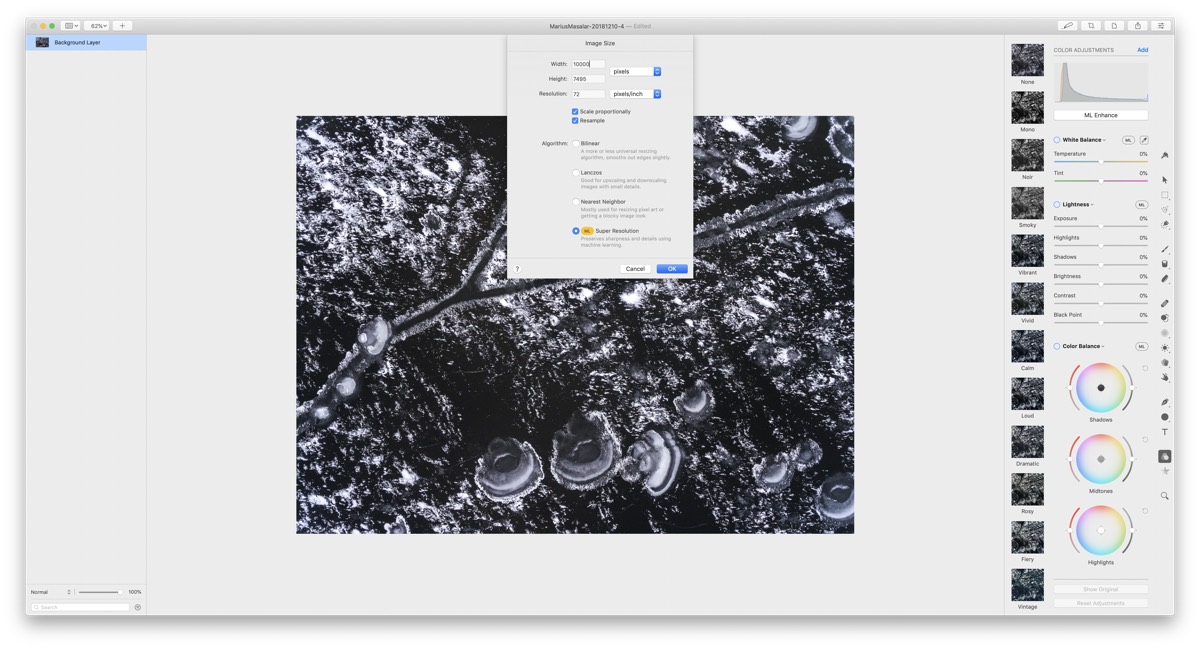The width and height of the screenshot is (1200, 649).
Task: Click the Share icon in top toolbar
Action: [x=1137, y=26]
